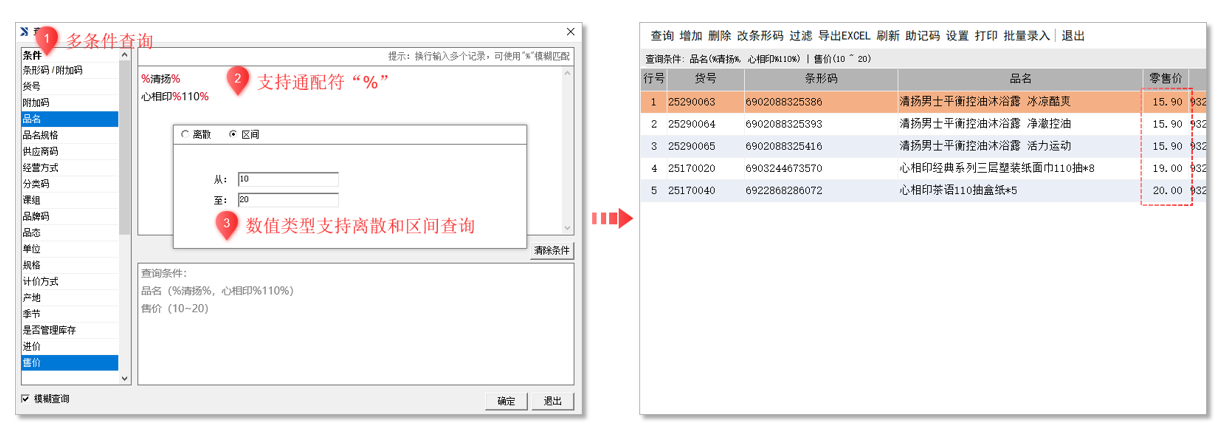Click the %清扬% entry in the text area
The width and height of the screenshot is (1217, 431).
[x=160, y=78]
